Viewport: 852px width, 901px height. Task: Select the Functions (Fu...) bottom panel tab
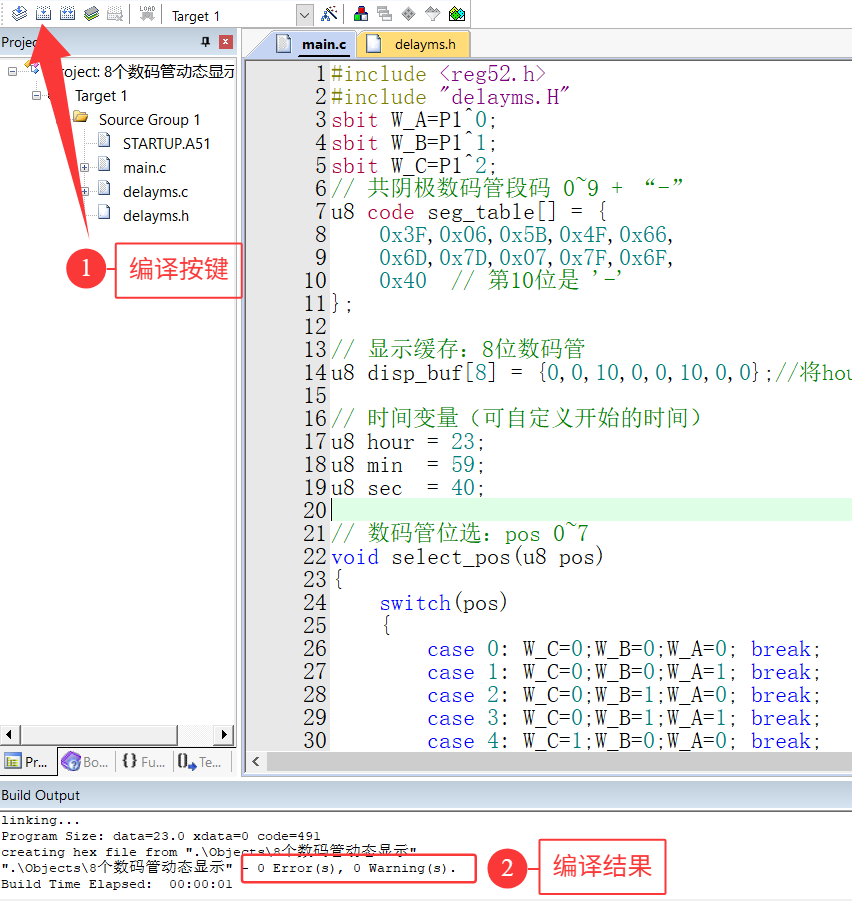pos(144,762)
